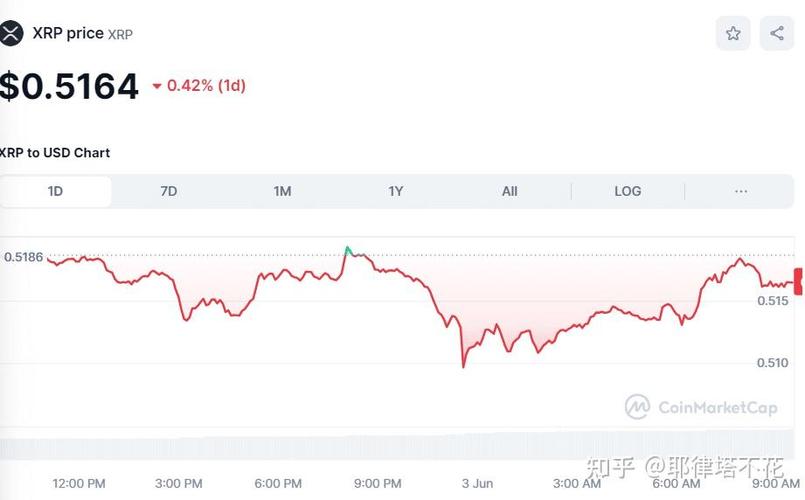Show the 1Y price history
The image size is (805, 500).
396,191
